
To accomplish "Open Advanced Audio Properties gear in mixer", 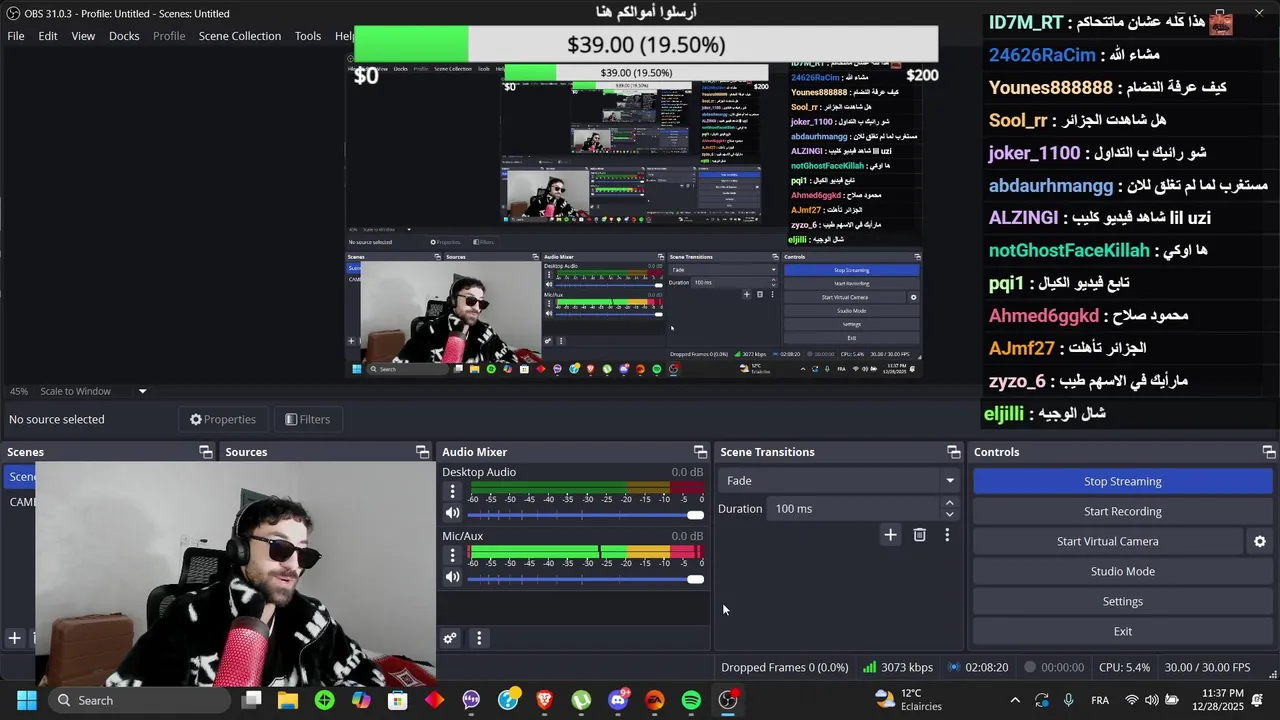I will [x=450, y=638].
